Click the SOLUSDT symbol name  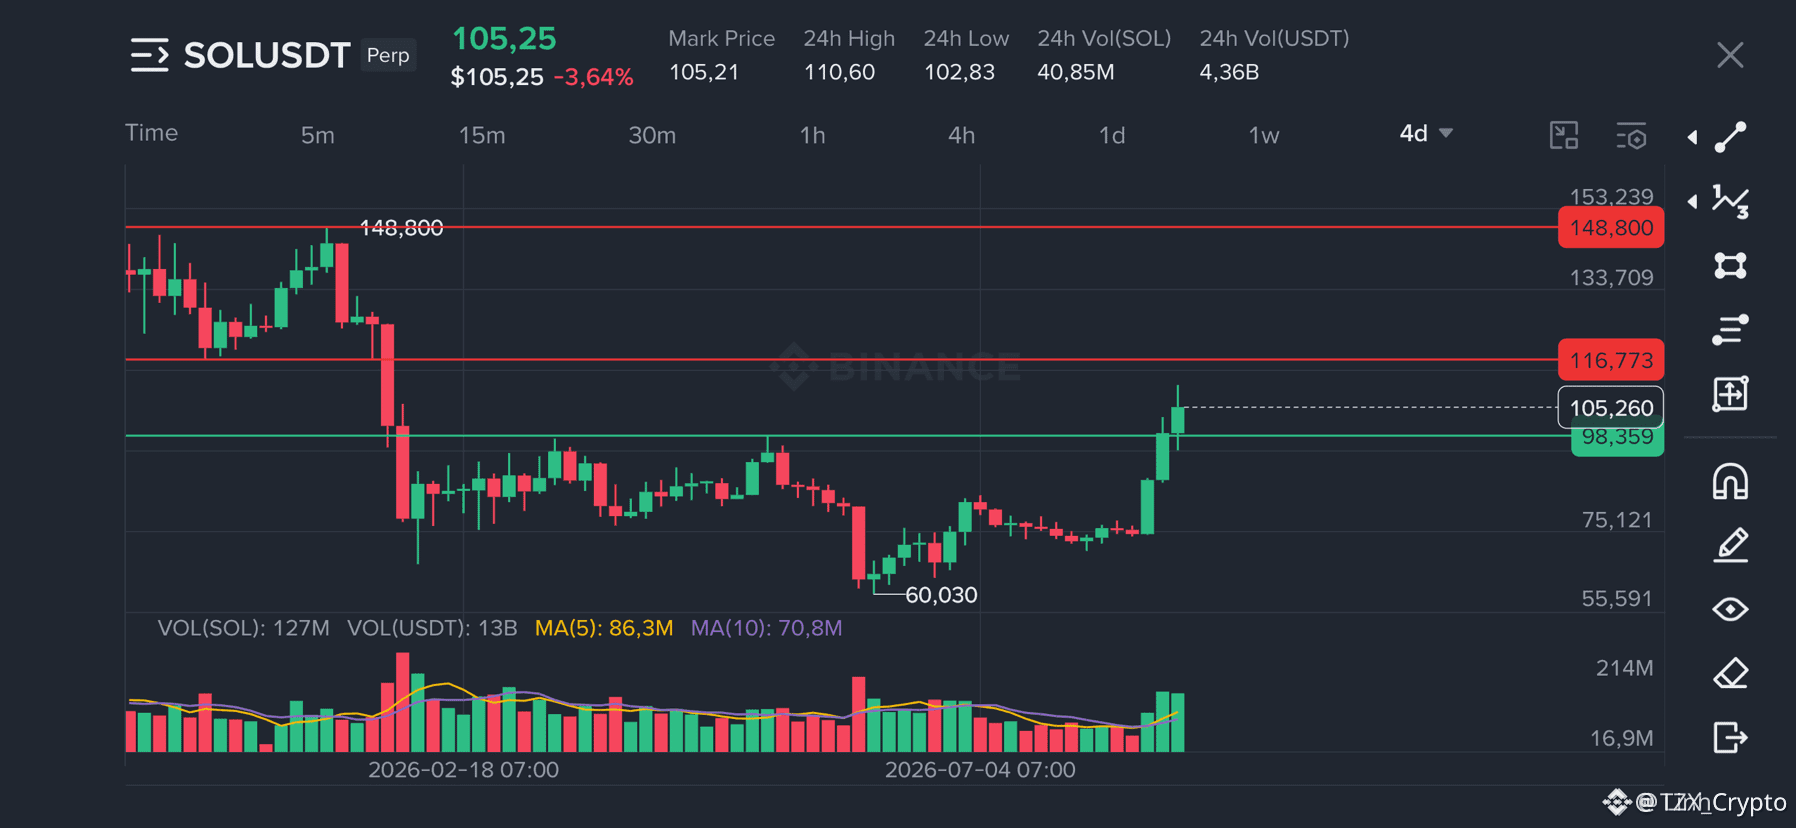pyautogui.click(x=267, y=55)
